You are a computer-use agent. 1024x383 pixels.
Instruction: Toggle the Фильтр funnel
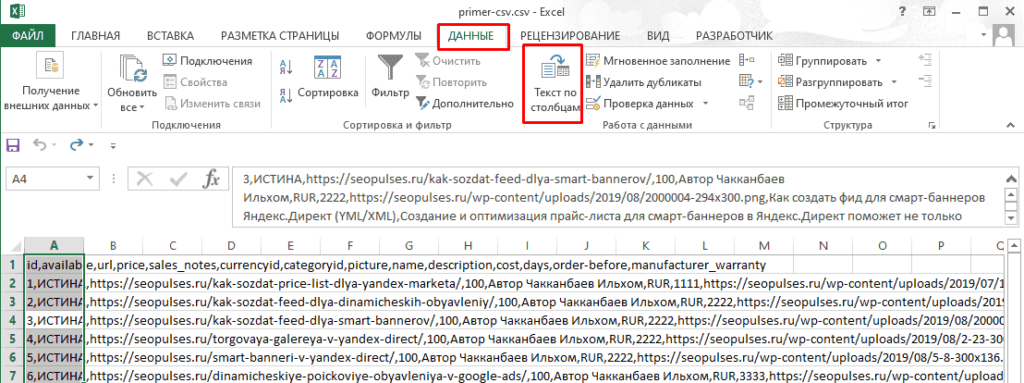click(390, 78)
